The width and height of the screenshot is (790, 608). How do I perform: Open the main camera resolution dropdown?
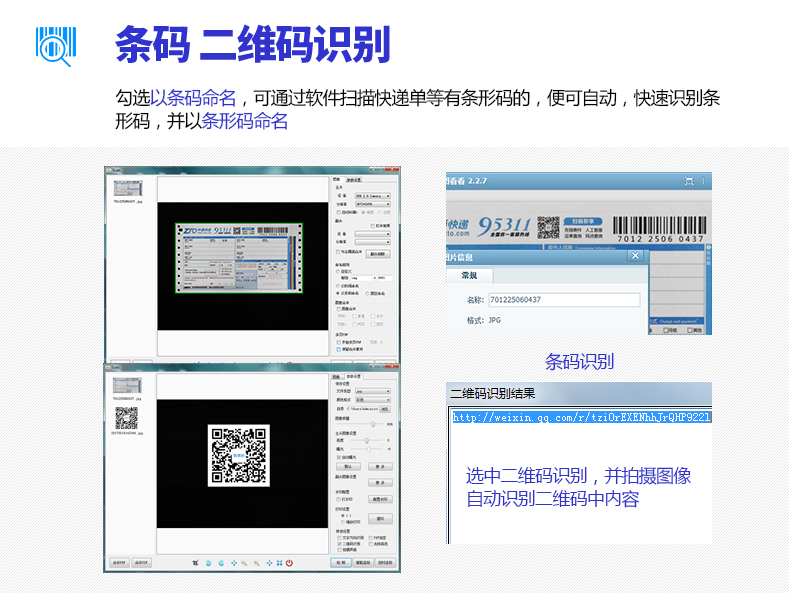point(372,204)
